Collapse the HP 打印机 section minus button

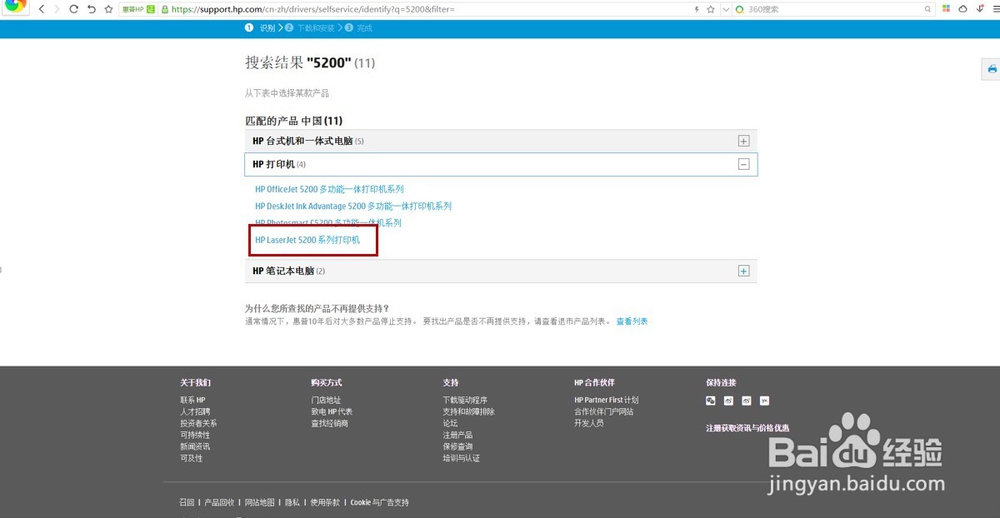click(x=744, y=164)
